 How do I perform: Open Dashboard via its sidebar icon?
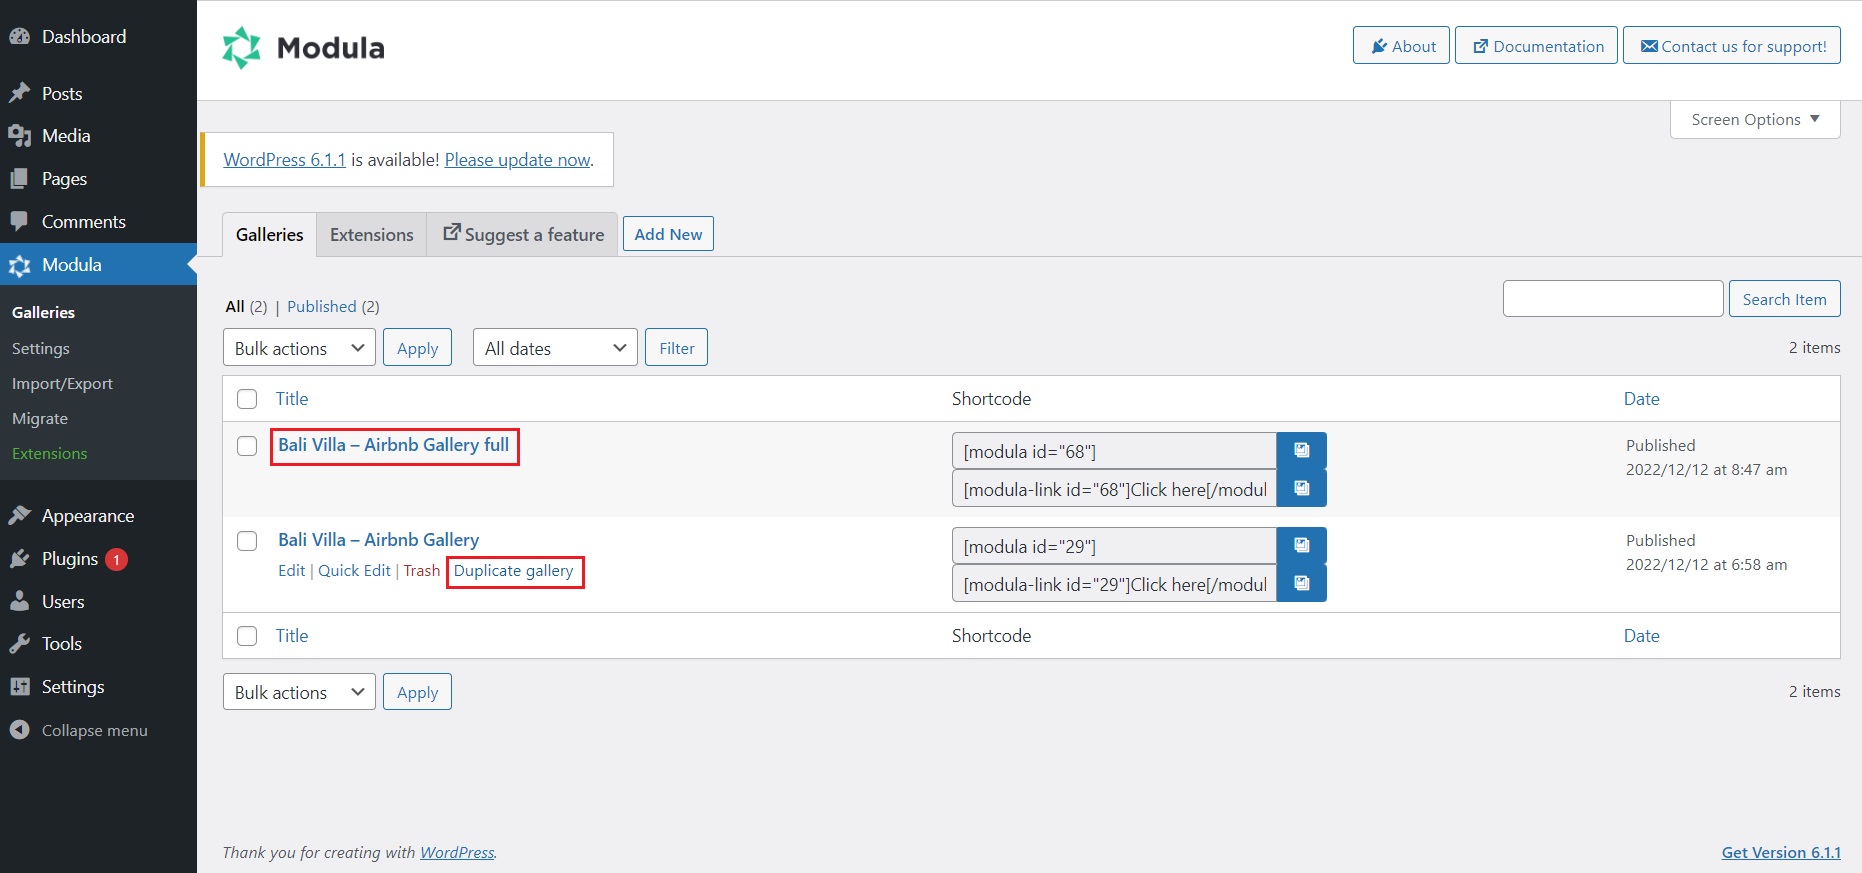pos(19,37)
